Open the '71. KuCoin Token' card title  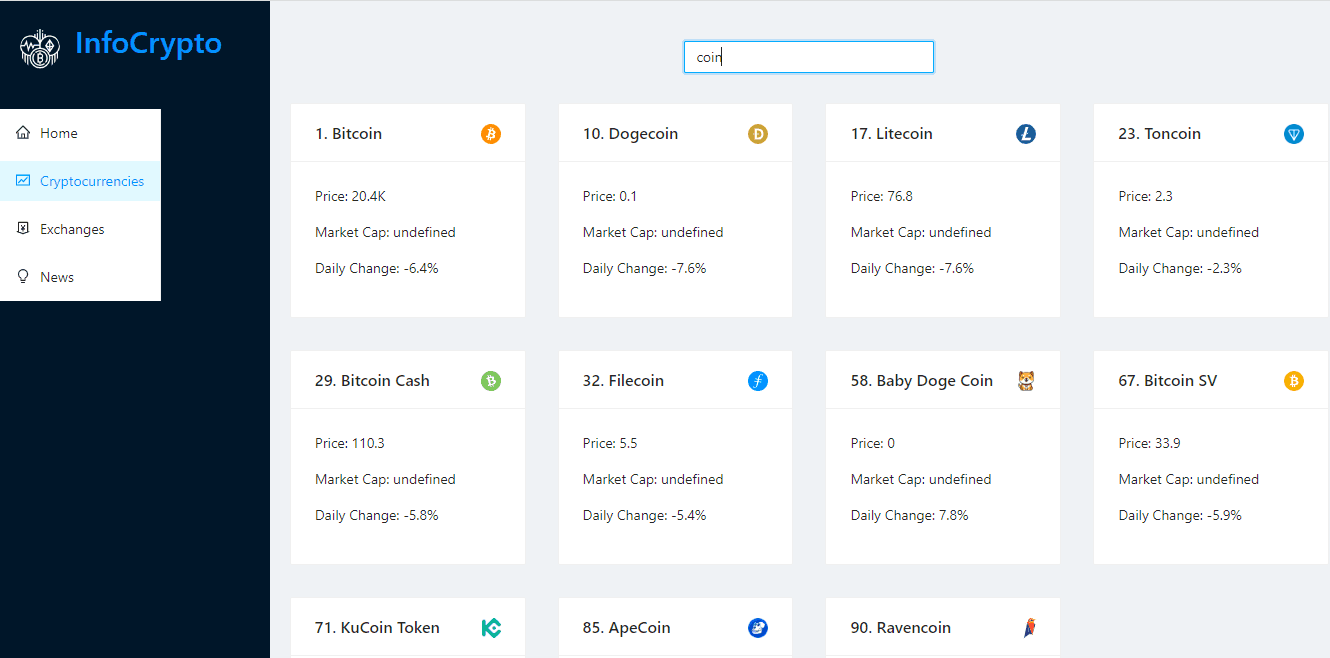(x=377, y=628)
